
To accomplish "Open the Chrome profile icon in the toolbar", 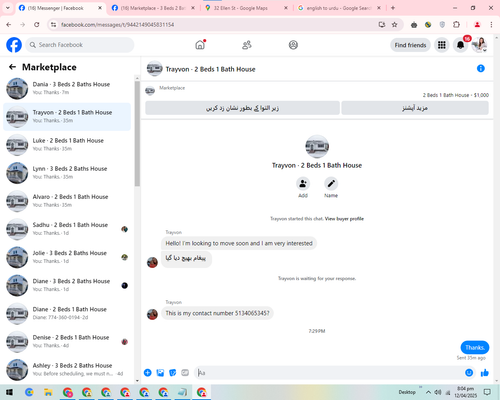I will [477, 25].
